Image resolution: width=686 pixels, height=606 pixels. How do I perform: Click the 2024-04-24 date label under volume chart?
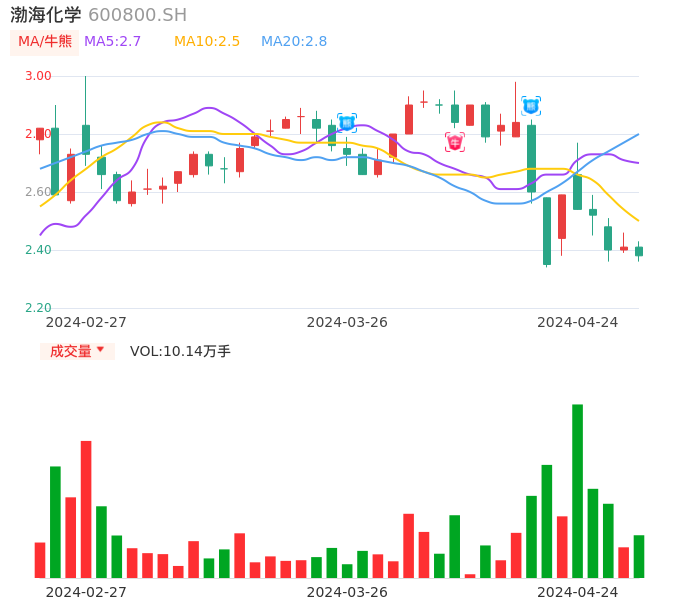click(x=578, y=592)
